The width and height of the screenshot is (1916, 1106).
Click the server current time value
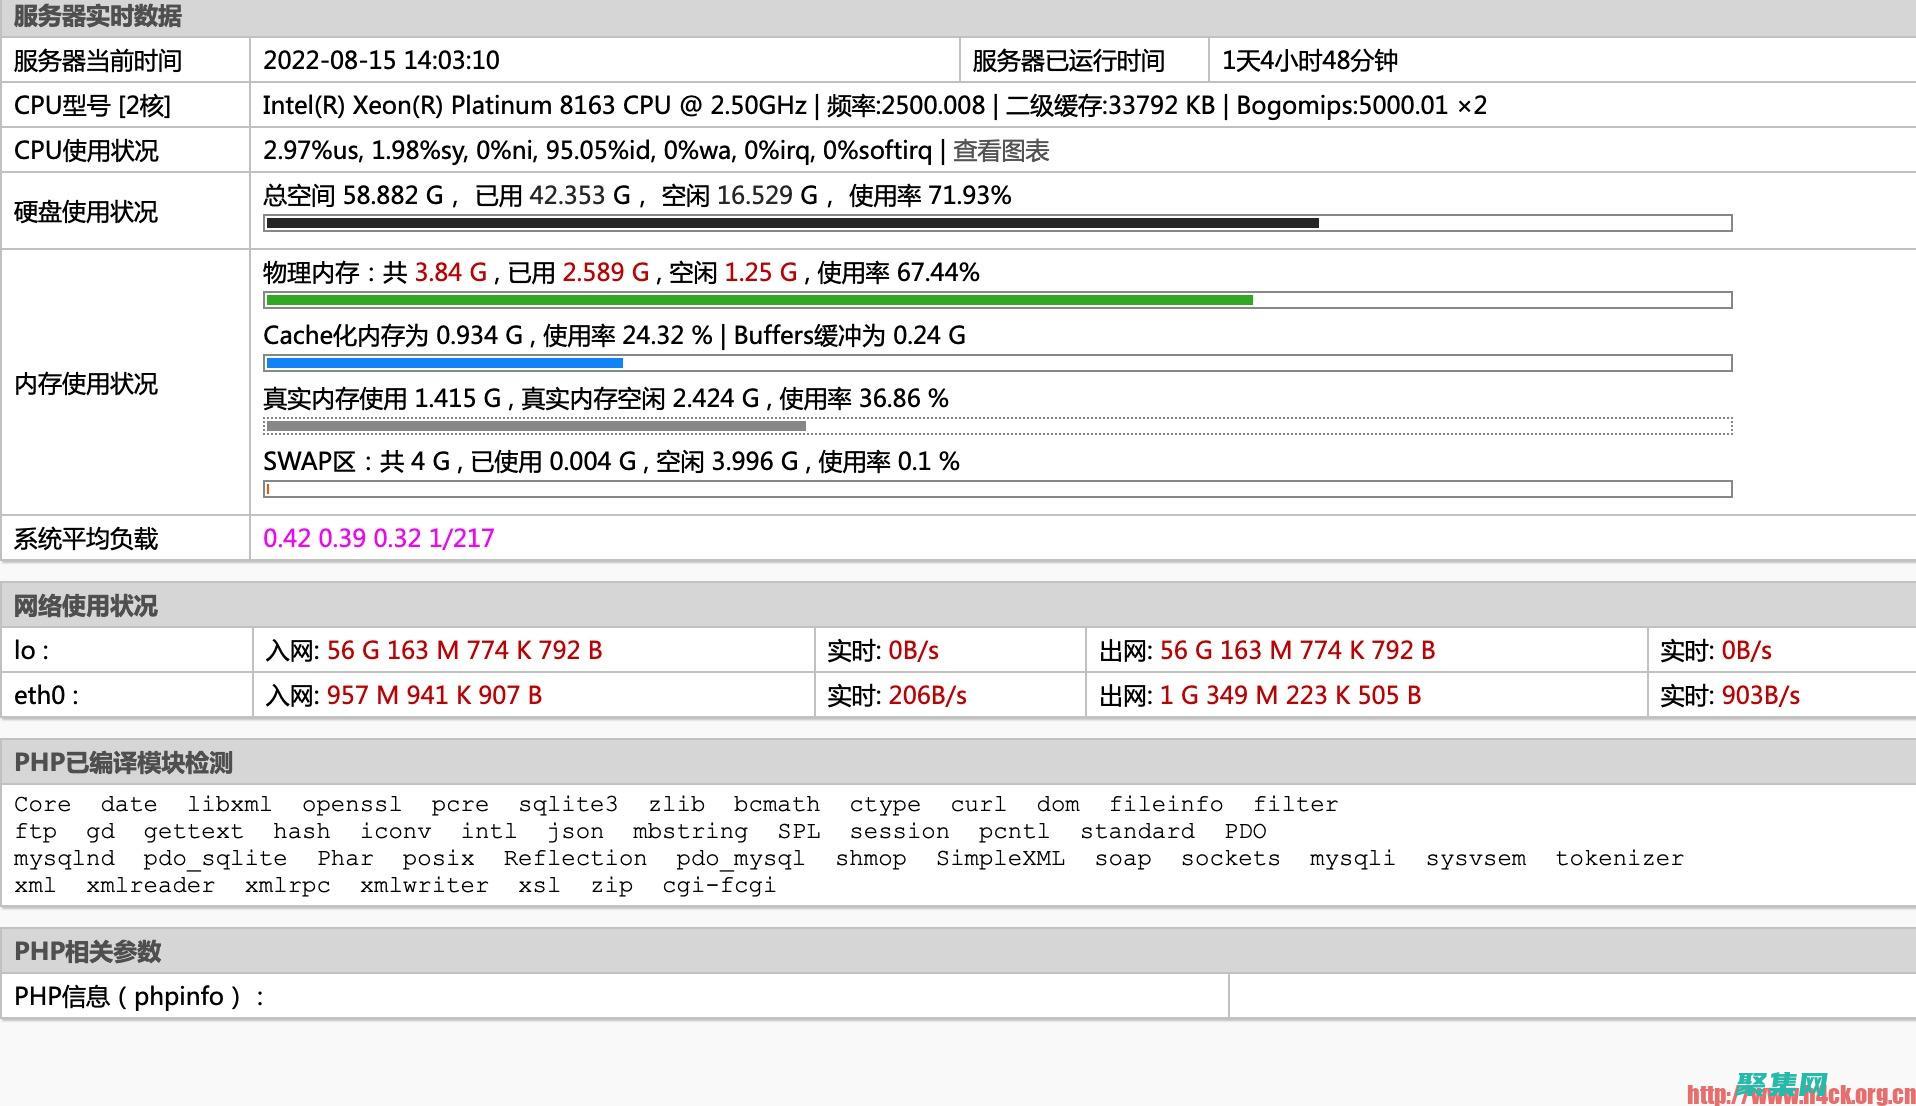[x=381, y=60]
